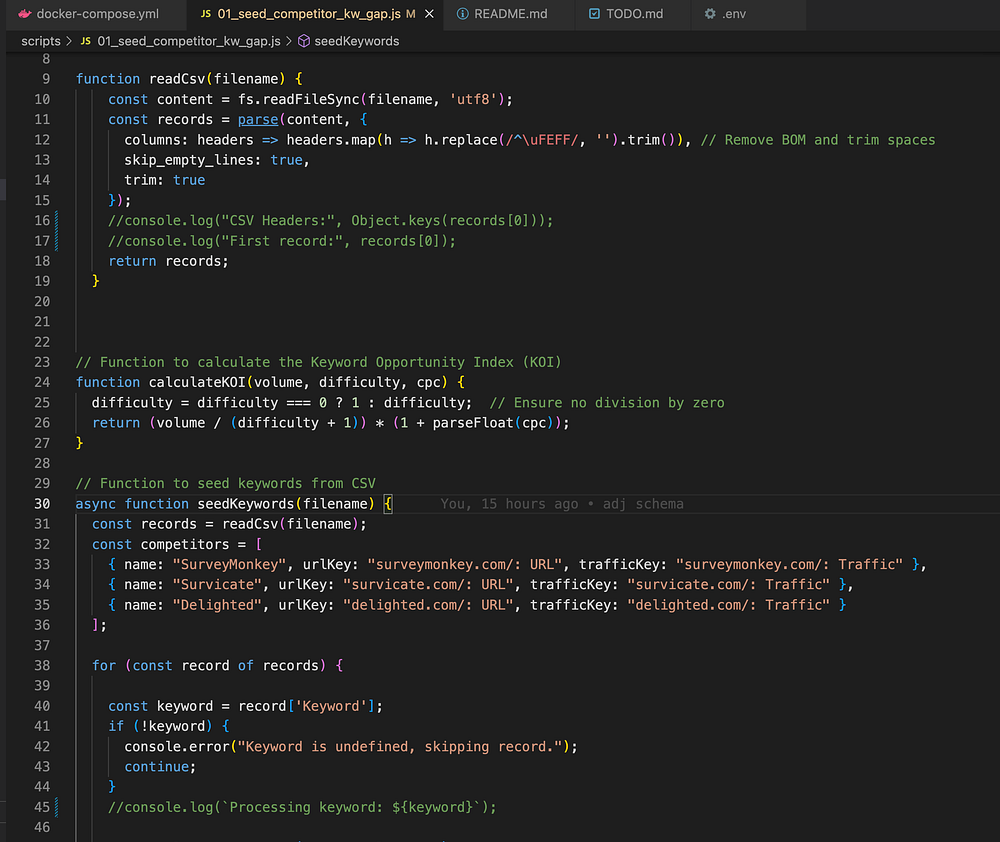Click the file icon on TODO.md tab
1000x842 pixels.
(x=594, y=15)
